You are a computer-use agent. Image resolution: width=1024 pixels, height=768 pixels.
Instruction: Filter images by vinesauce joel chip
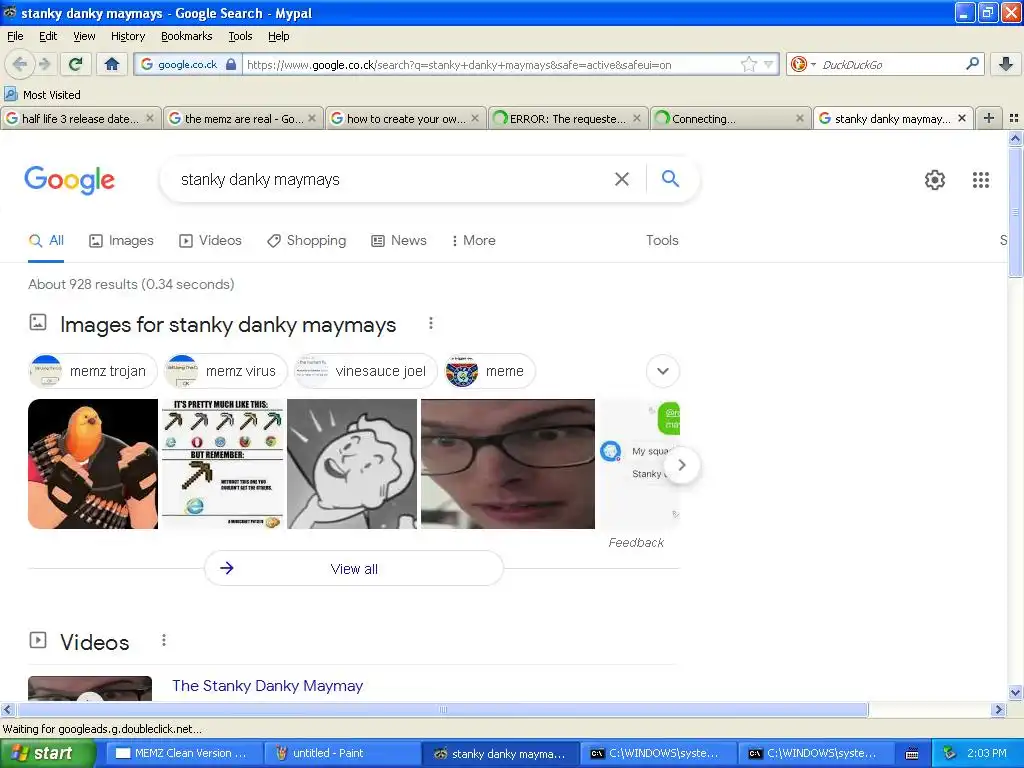point(365,371)
